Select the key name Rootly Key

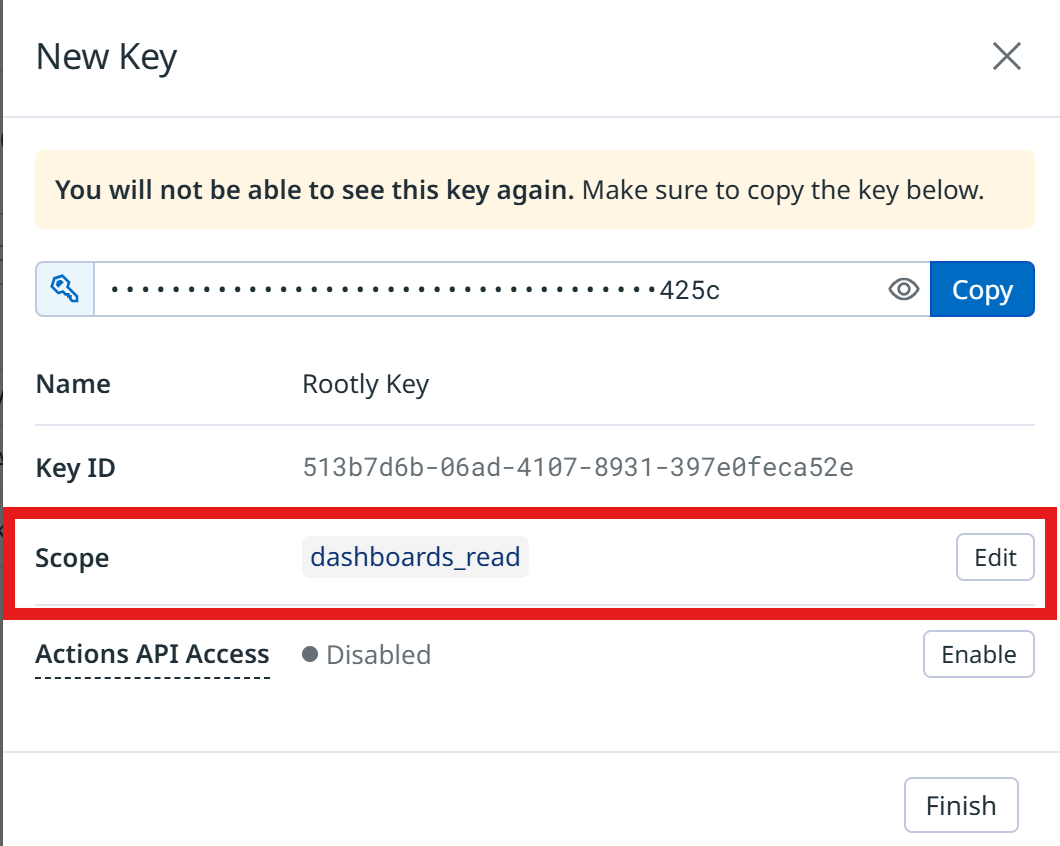point(365,383)
